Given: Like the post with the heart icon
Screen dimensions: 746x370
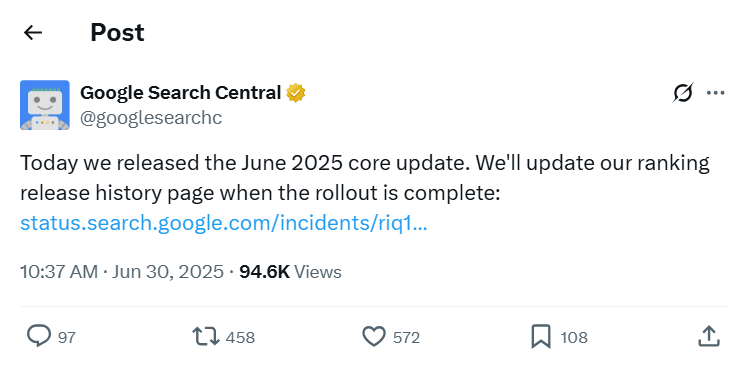Looking at the screenshot, I should tap(374, 337).
